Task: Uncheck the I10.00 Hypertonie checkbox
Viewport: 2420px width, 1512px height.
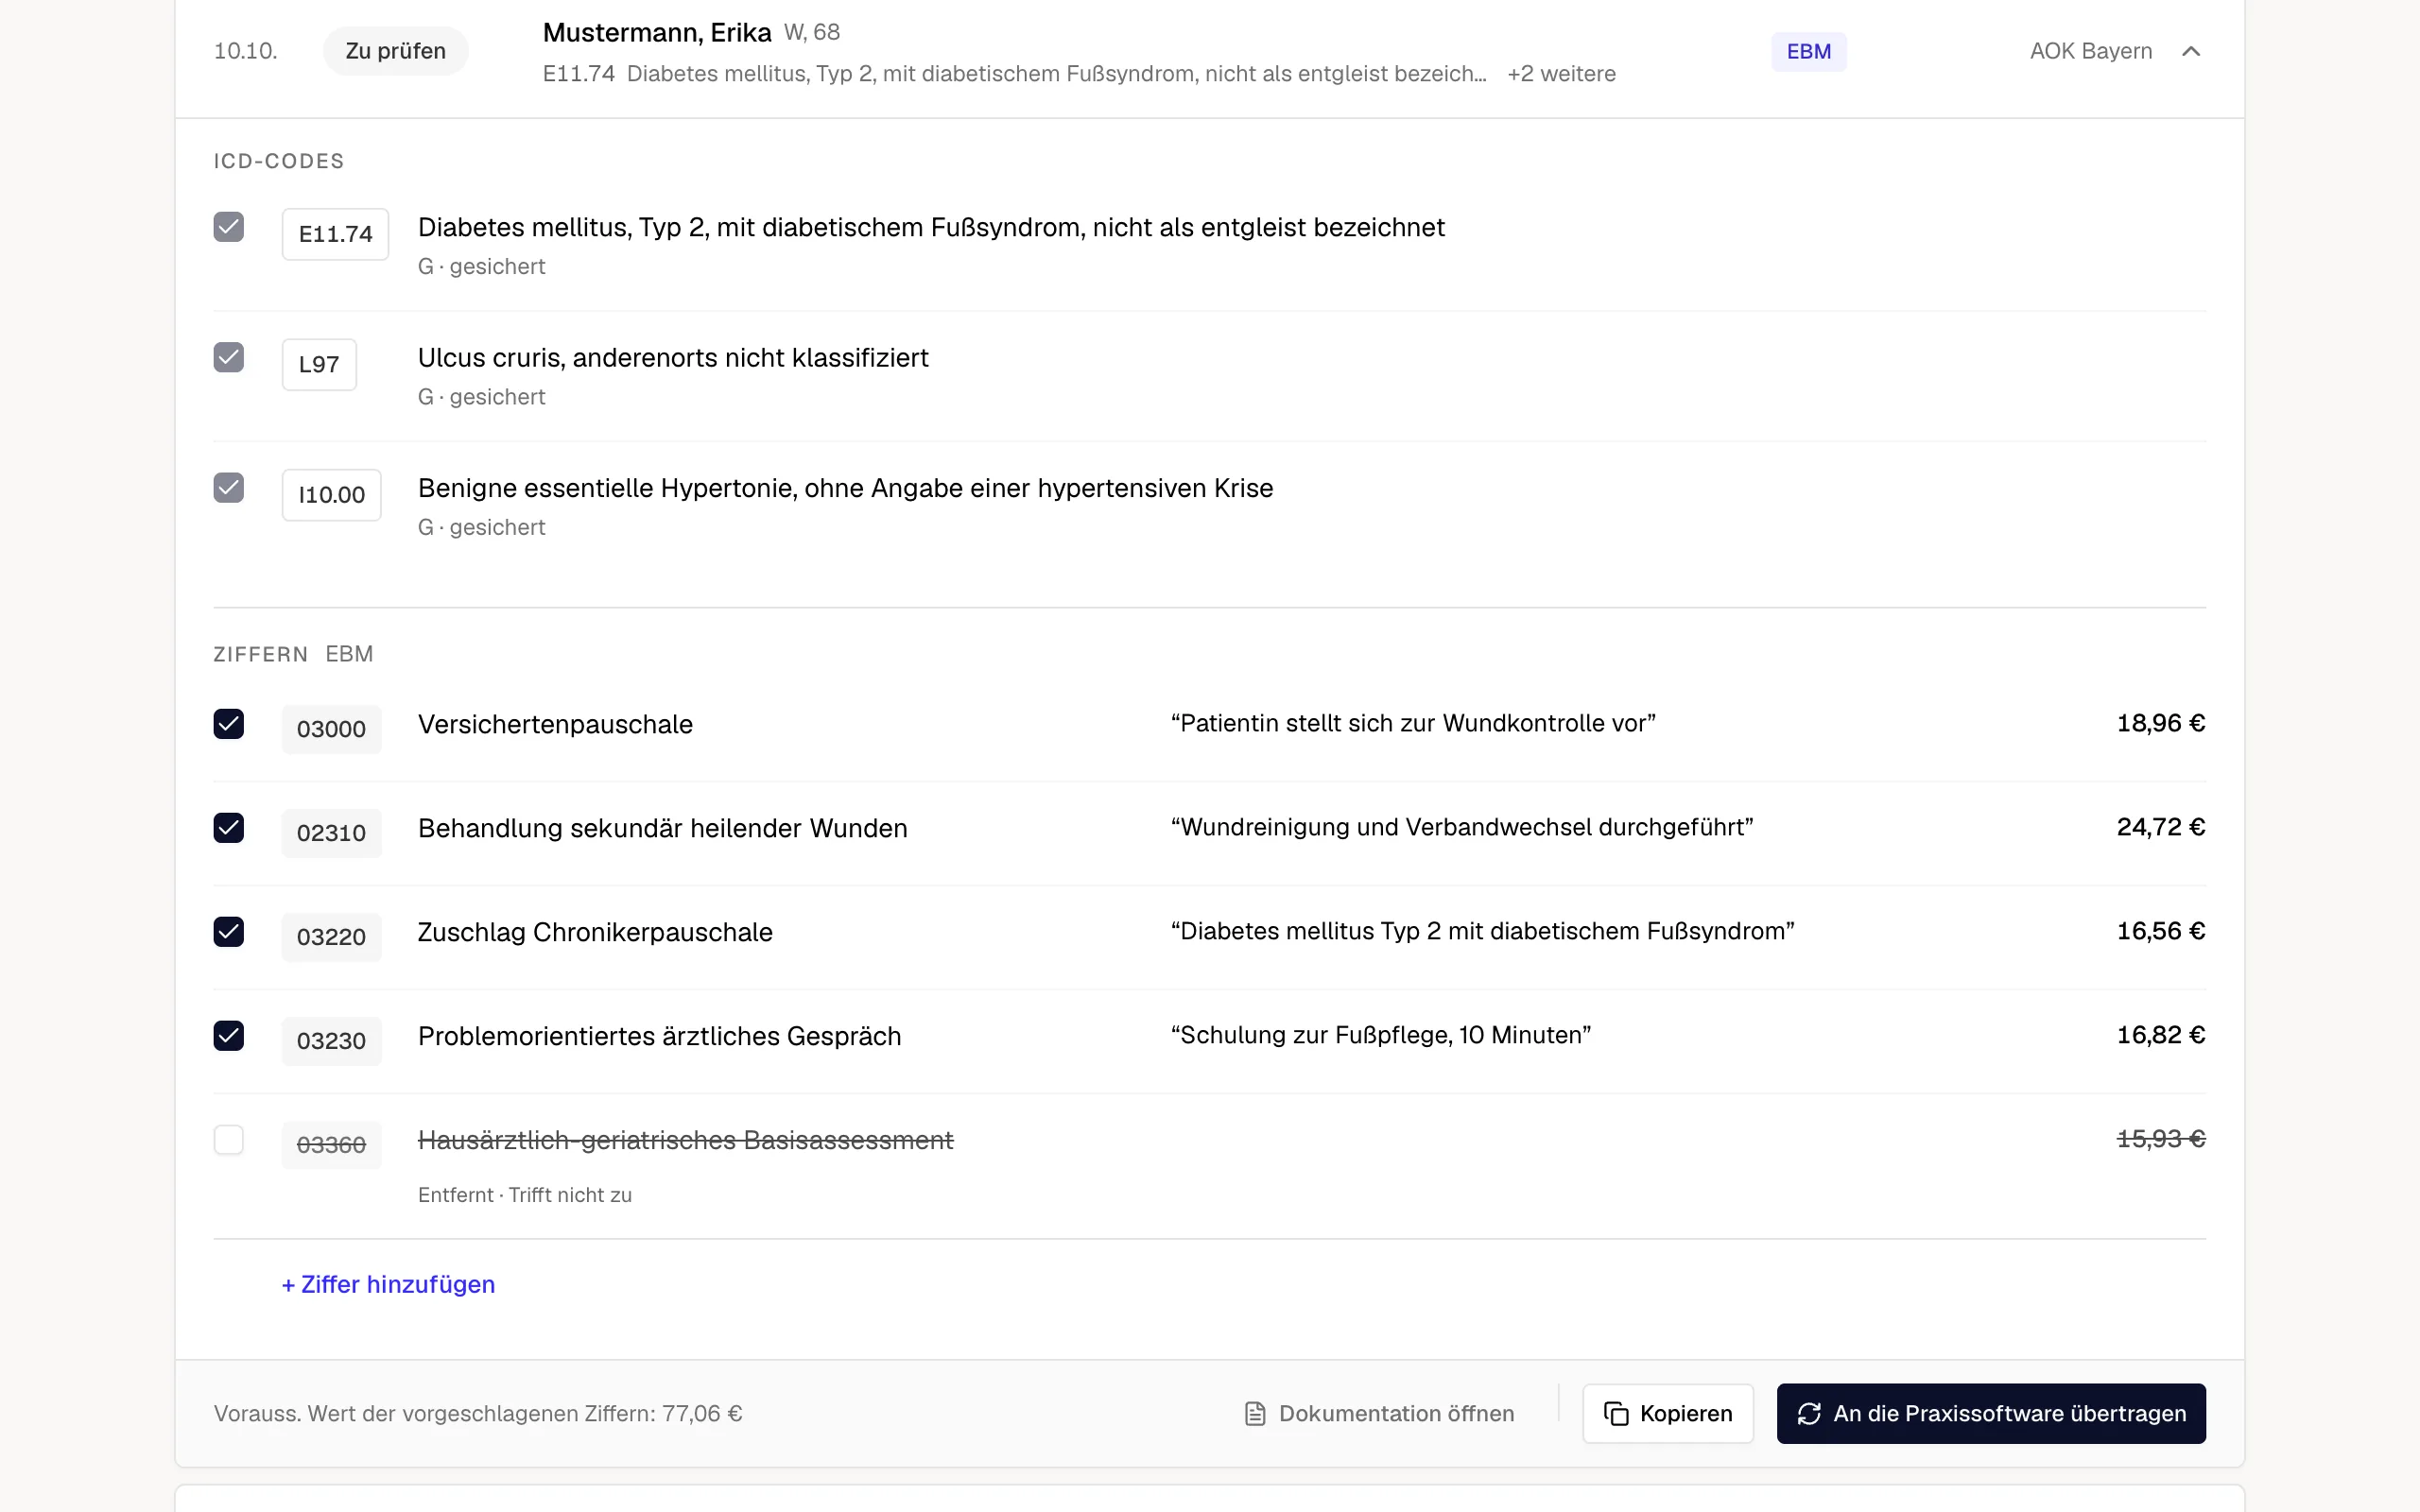Action: (229, 487)
